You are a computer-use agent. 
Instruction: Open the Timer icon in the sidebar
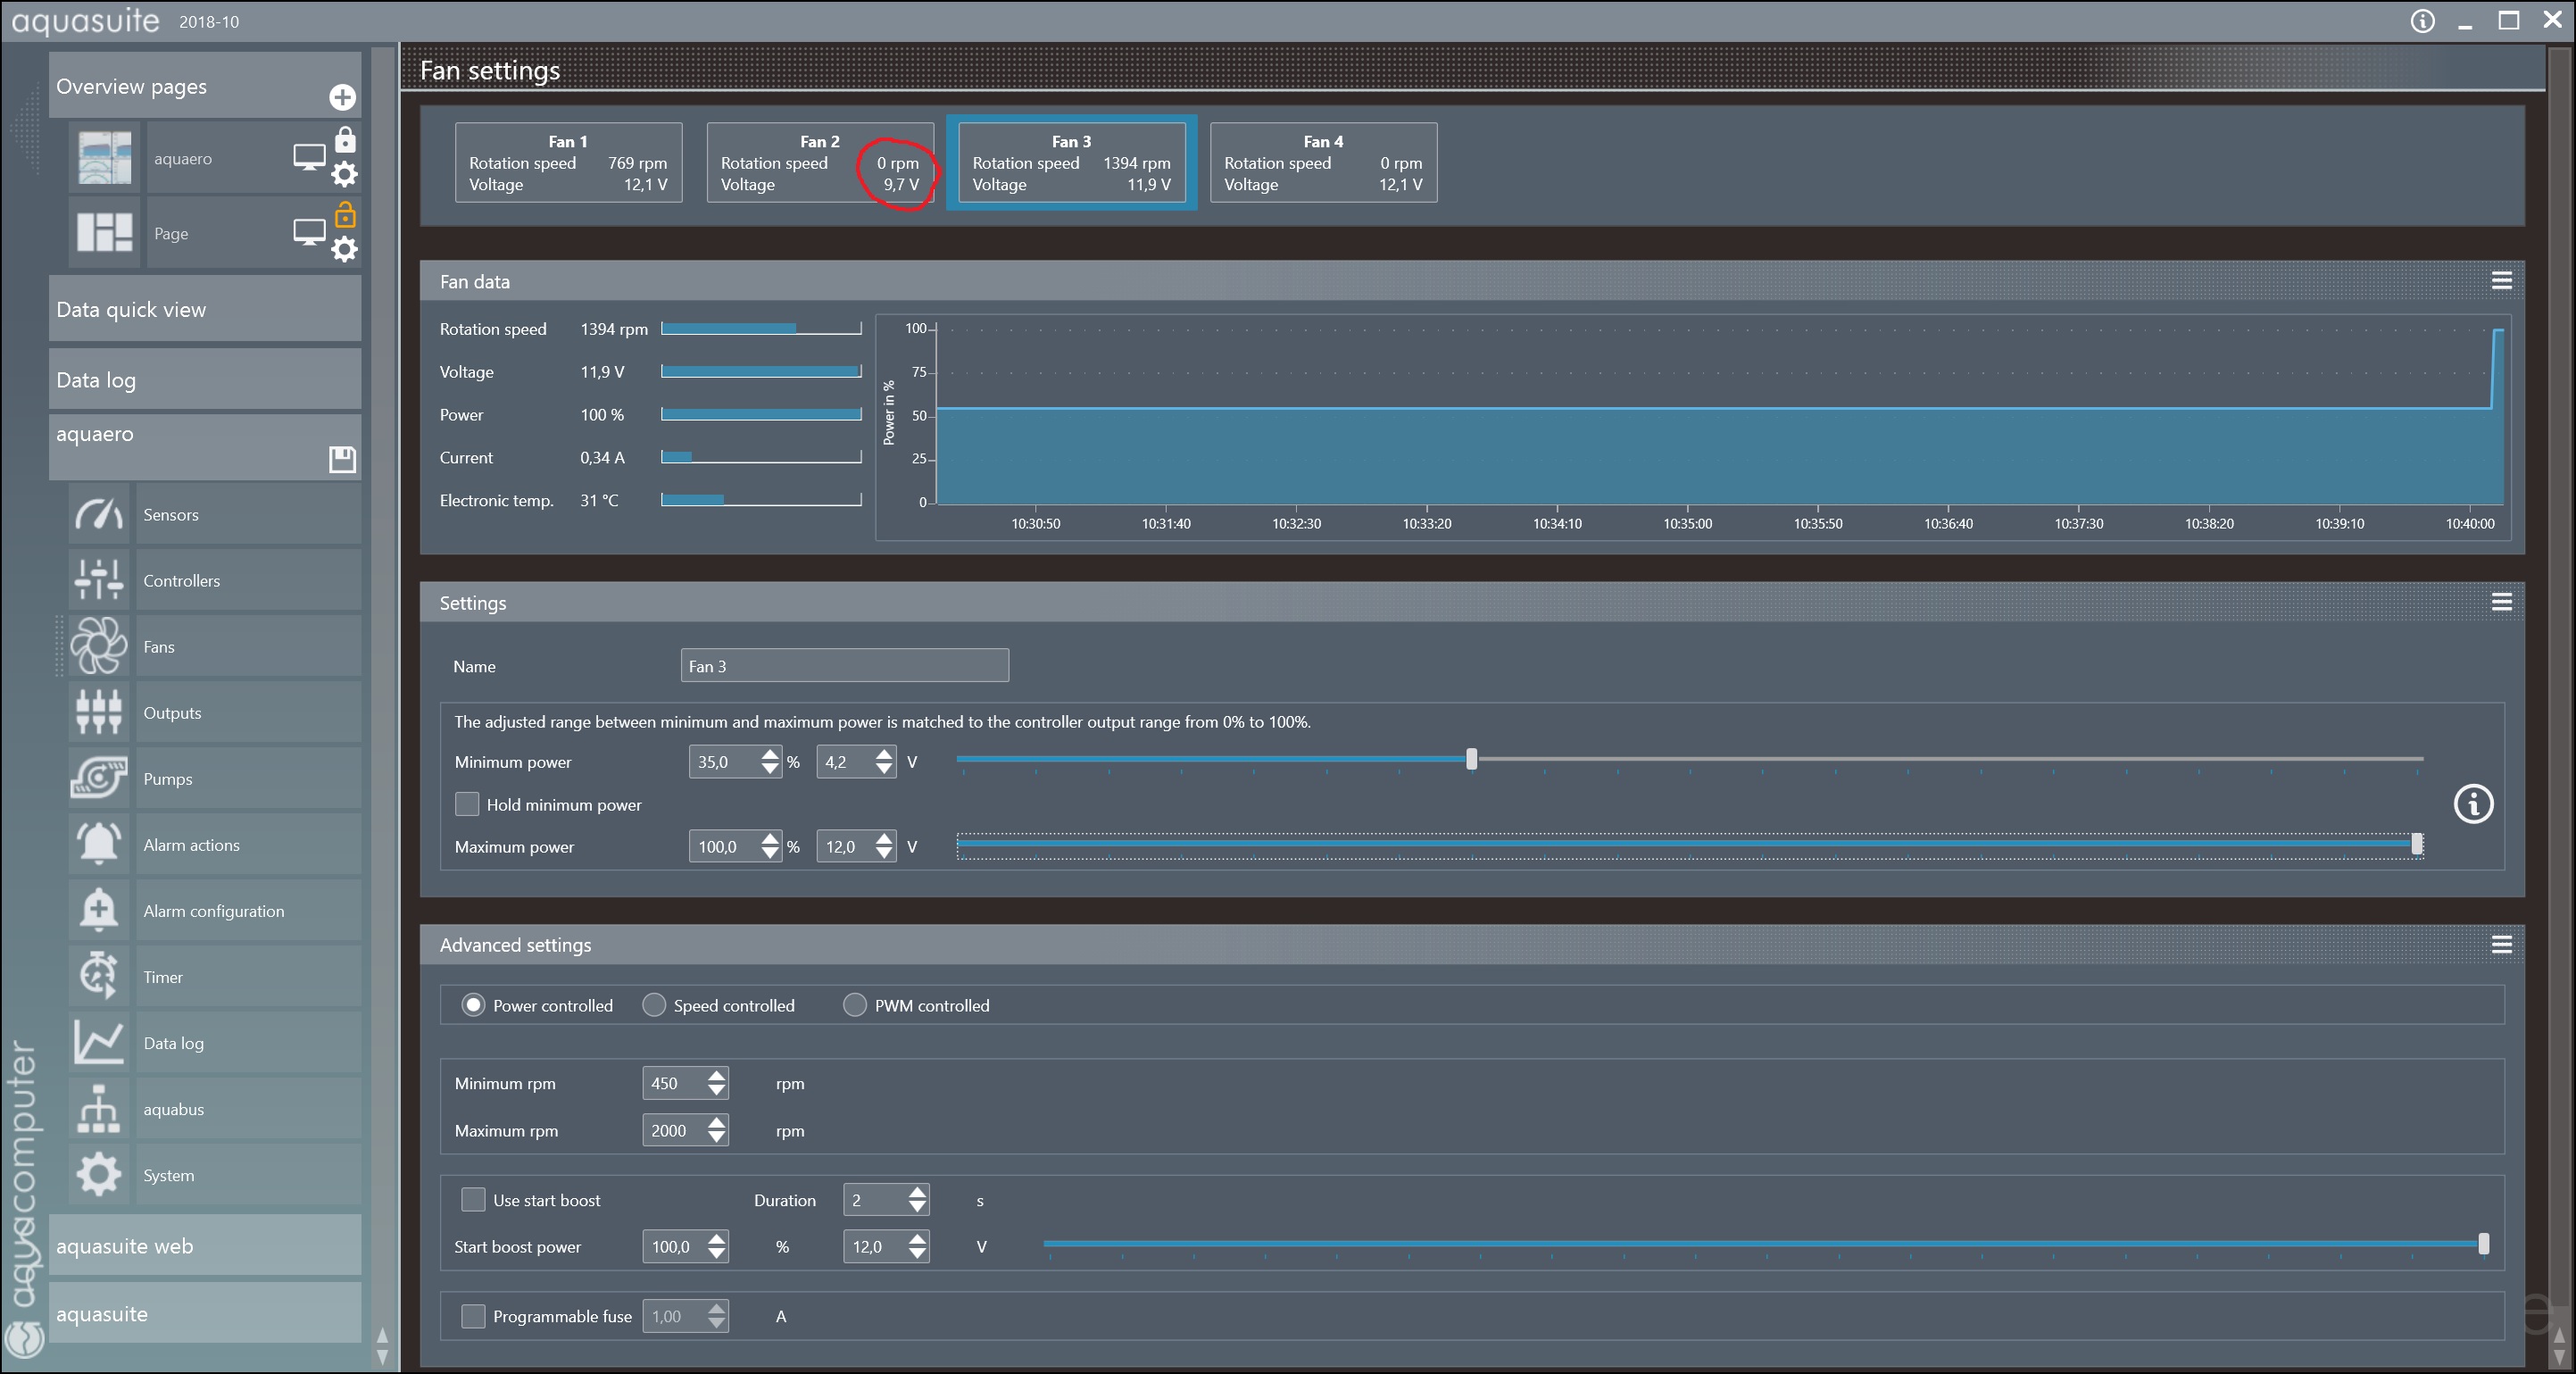click(98, 976)
